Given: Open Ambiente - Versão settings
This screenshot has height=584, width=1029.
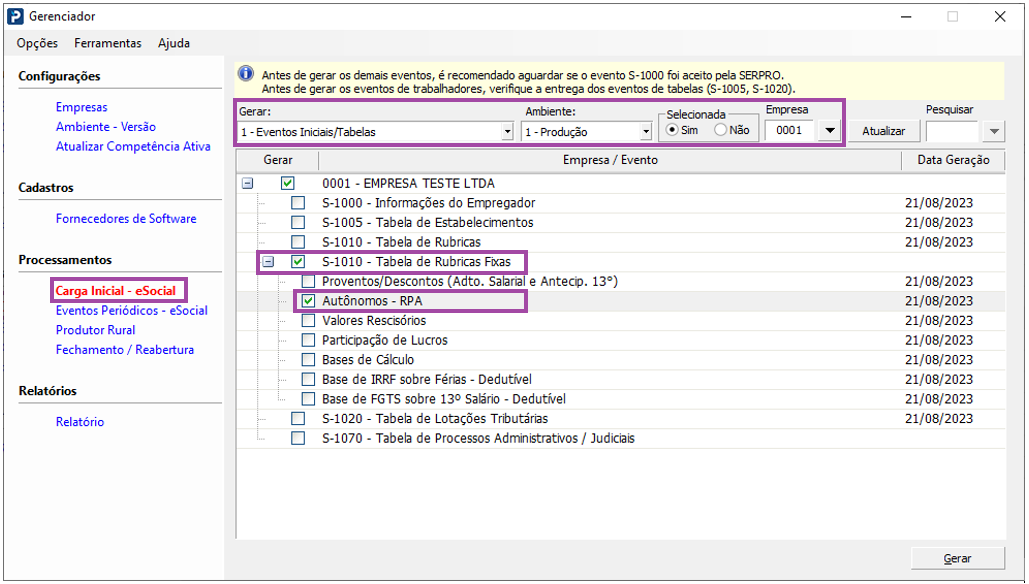Looking at the screenshot, I should point(106,127).
